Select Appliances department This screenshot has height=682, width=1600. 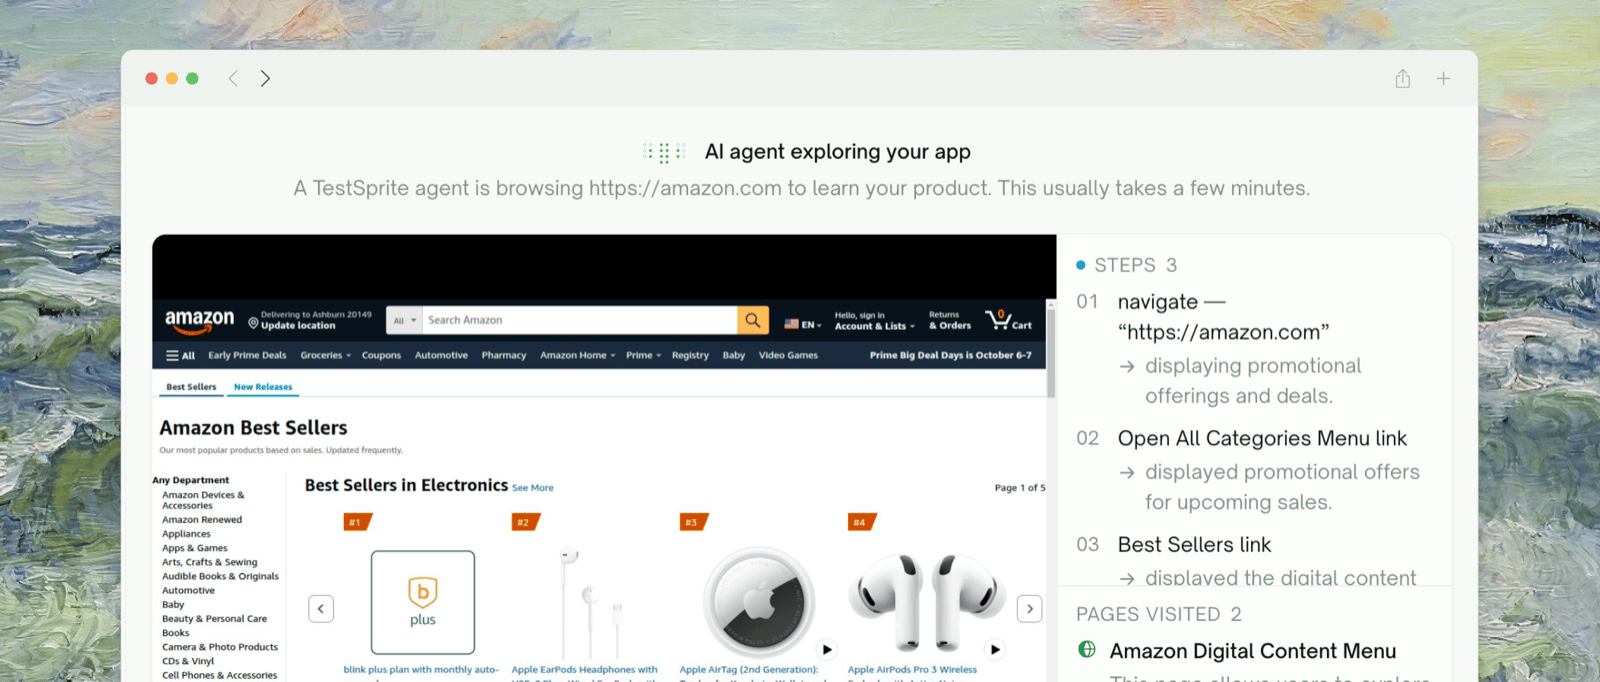click(186, 534)
